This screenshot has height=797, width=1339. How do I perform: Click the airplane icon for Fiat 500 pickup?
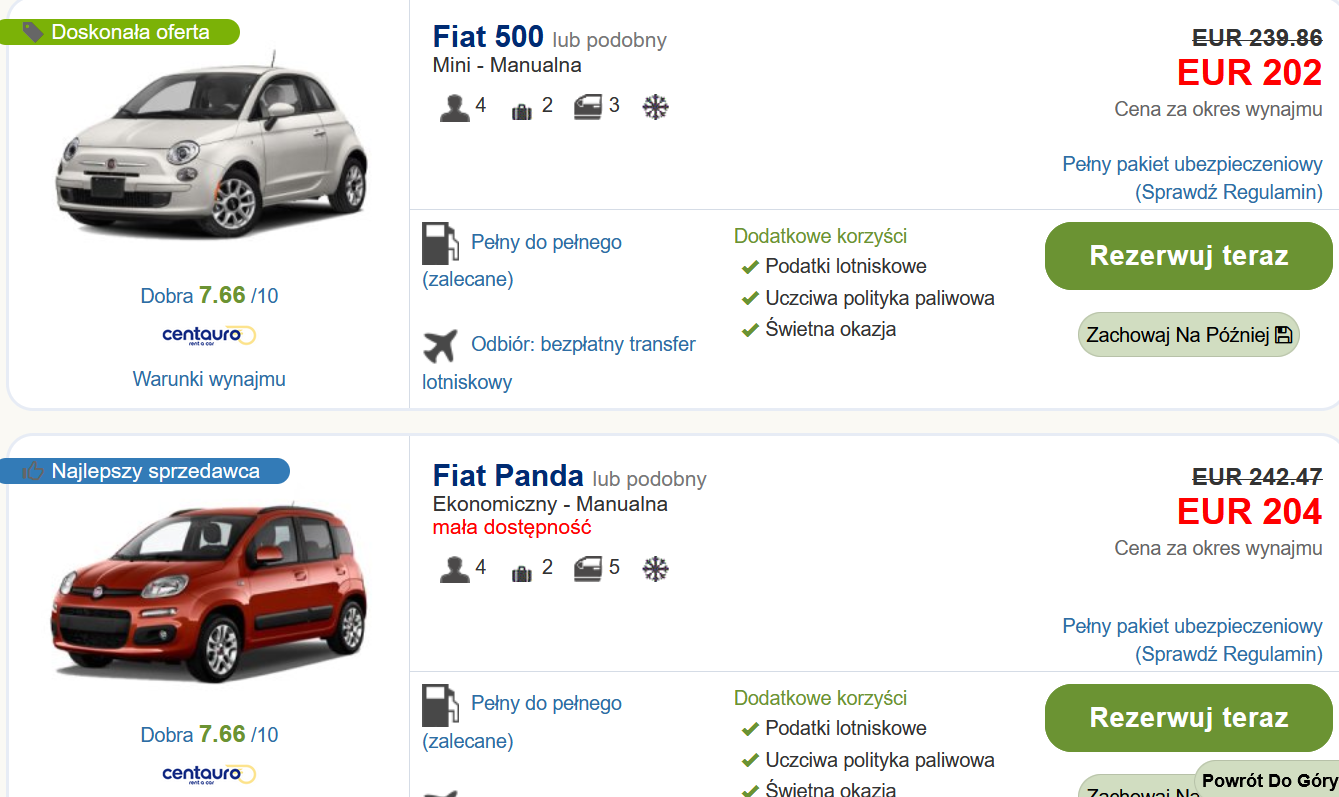(439, 346)
